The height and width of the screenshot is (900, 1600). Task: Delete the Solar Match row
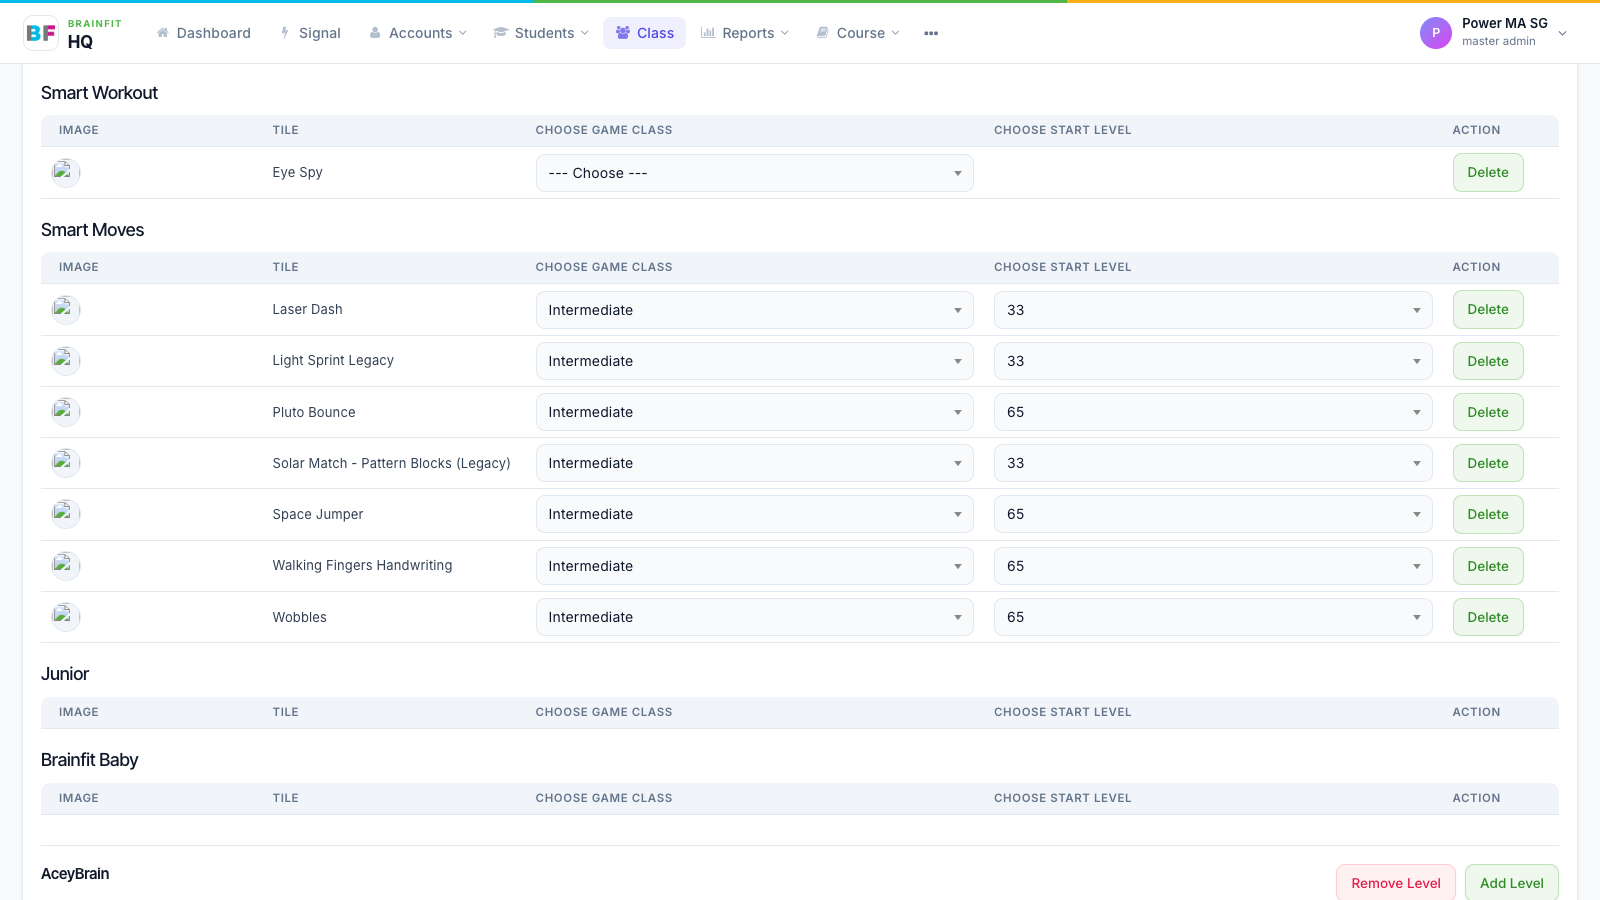[1488, 463]
